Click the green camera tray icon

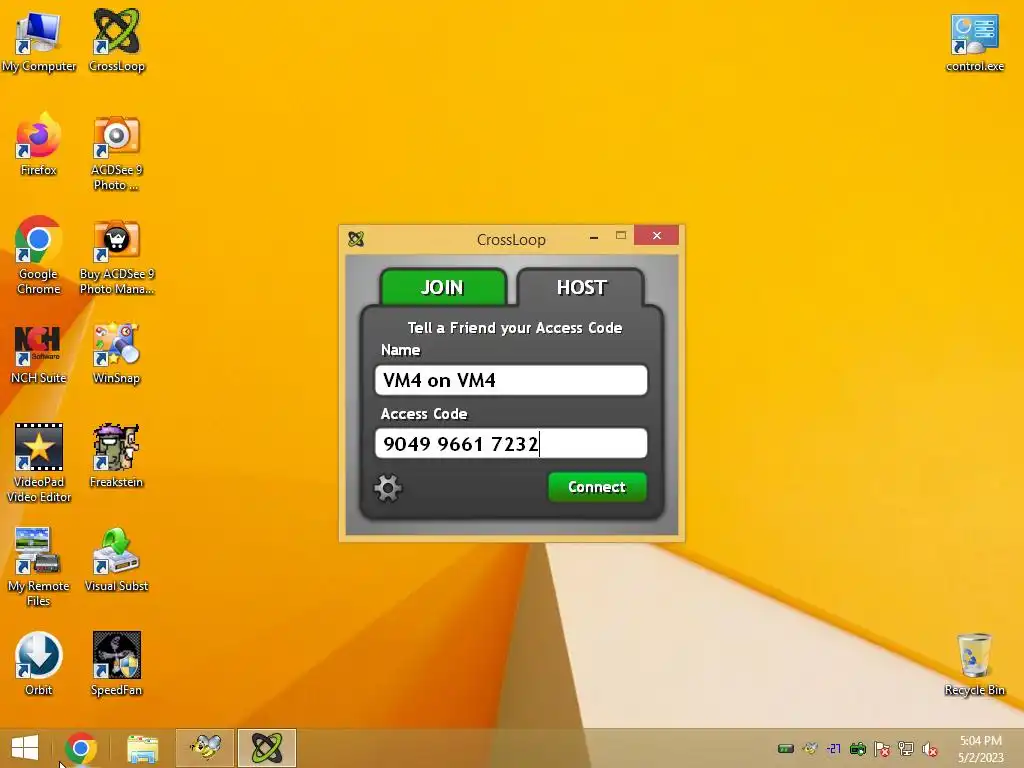(857, 748)
